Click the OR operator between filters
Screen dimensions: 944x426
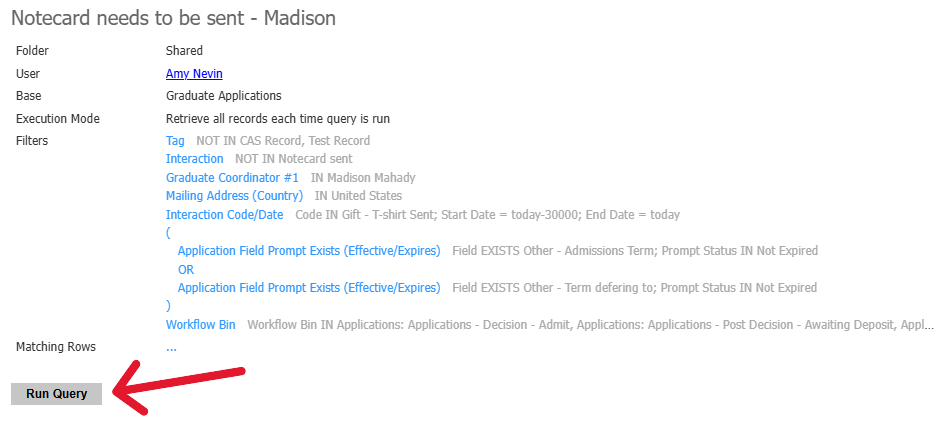click(186, 270)
